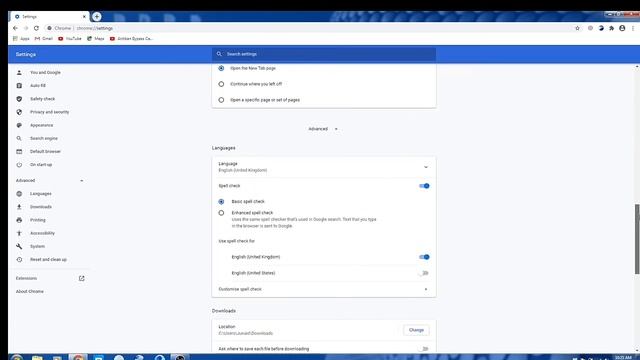640x360 pixels.
Task: Toggle spell check for English (United Kingdom)
Action: pos(424,257)
